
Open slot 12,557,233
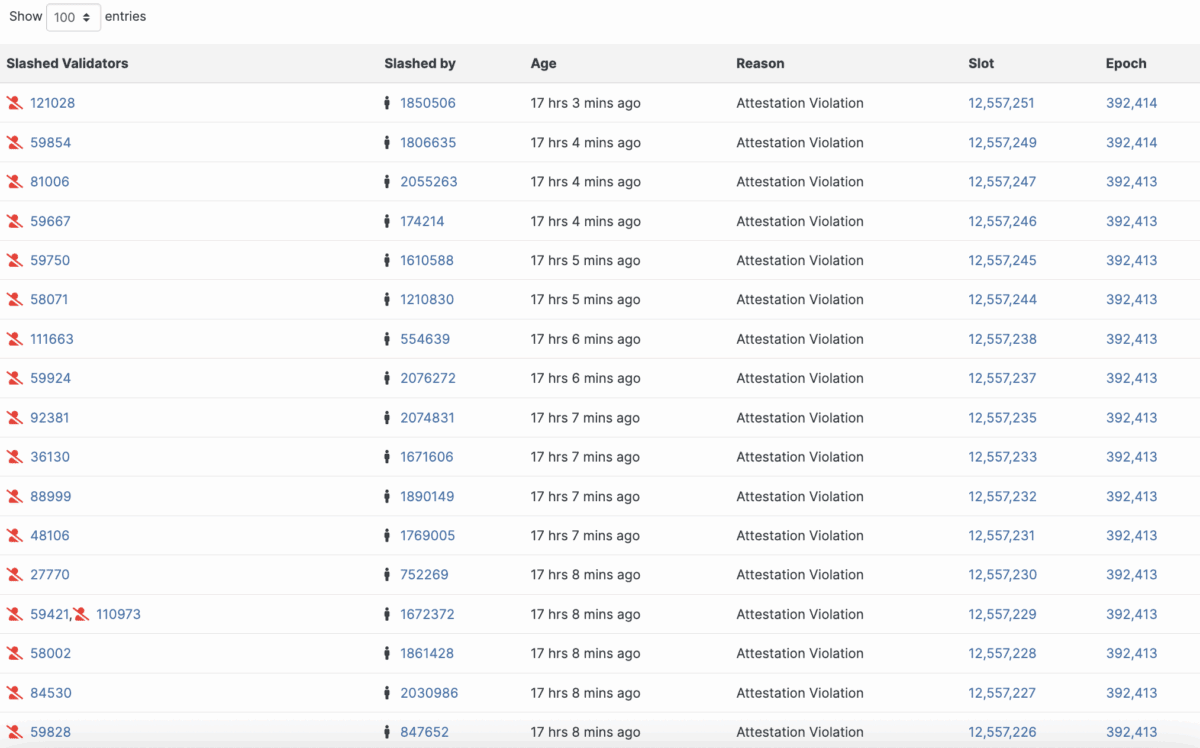tap(1002, 457)
